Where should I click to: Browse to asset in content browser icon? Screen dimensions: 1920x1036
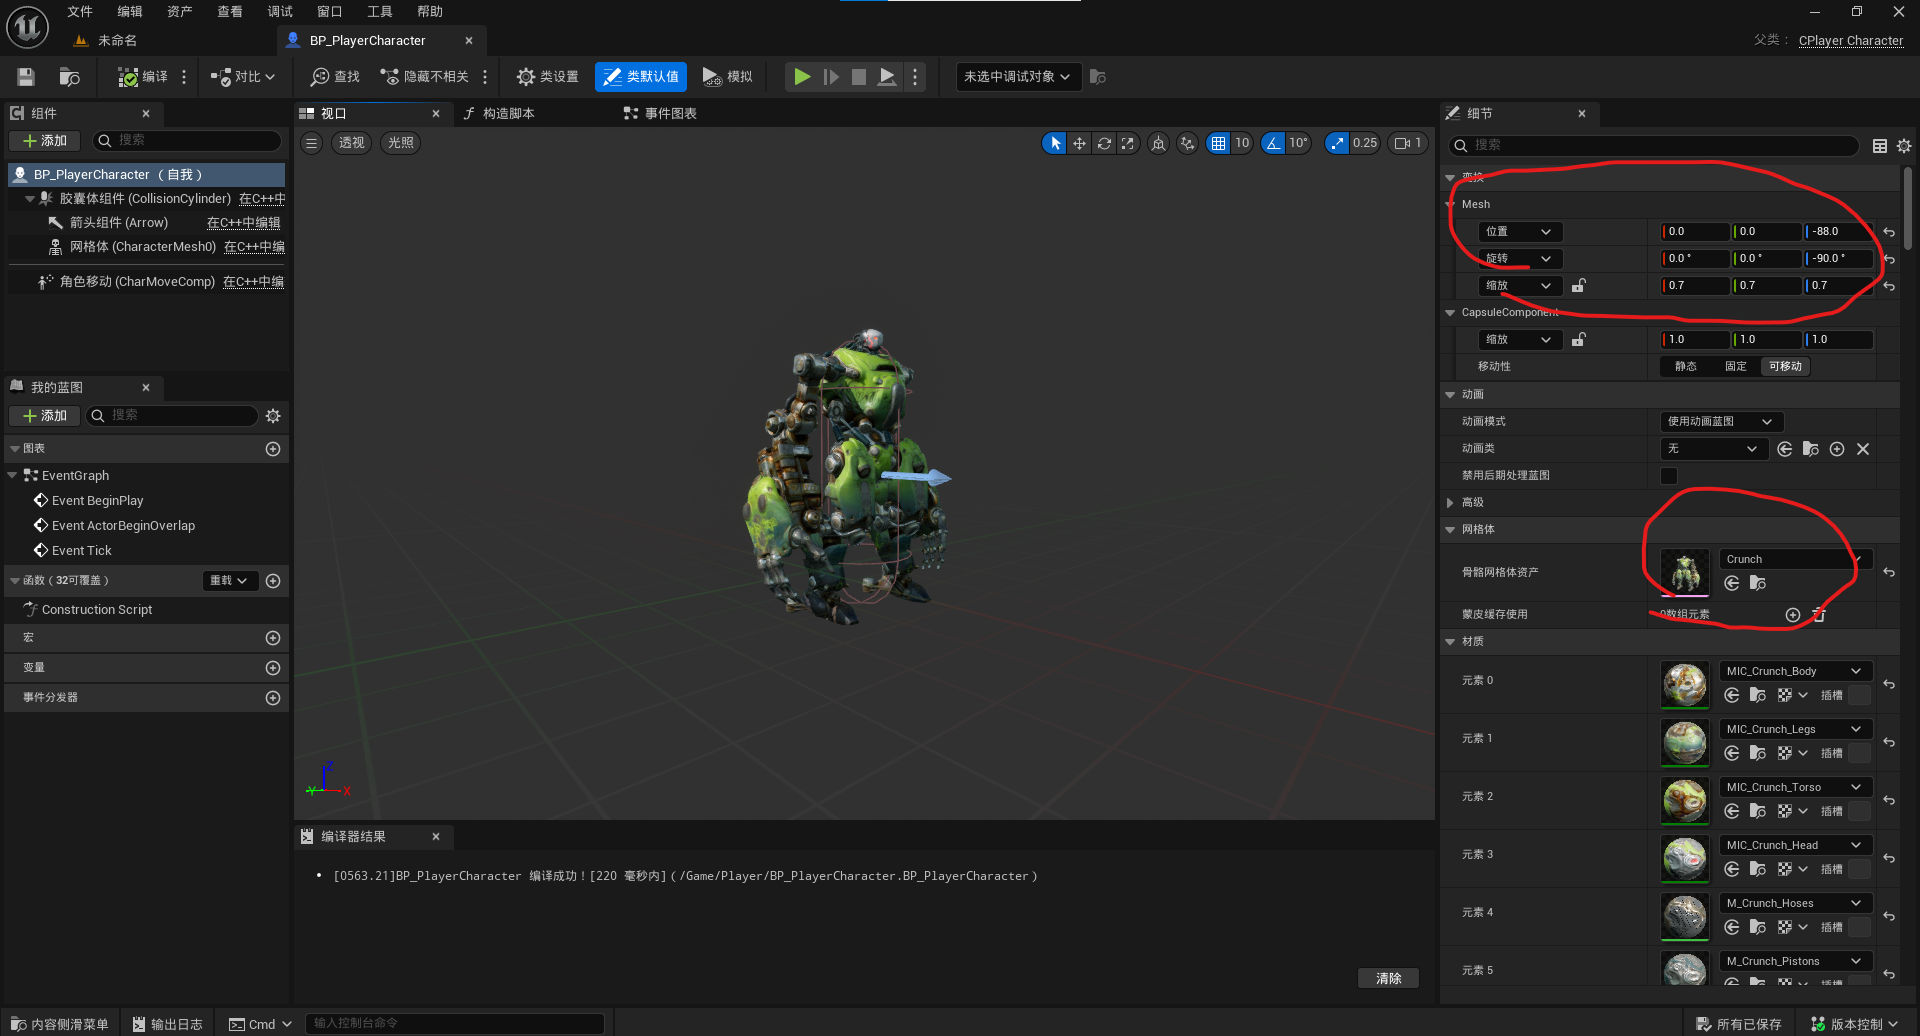69,77
